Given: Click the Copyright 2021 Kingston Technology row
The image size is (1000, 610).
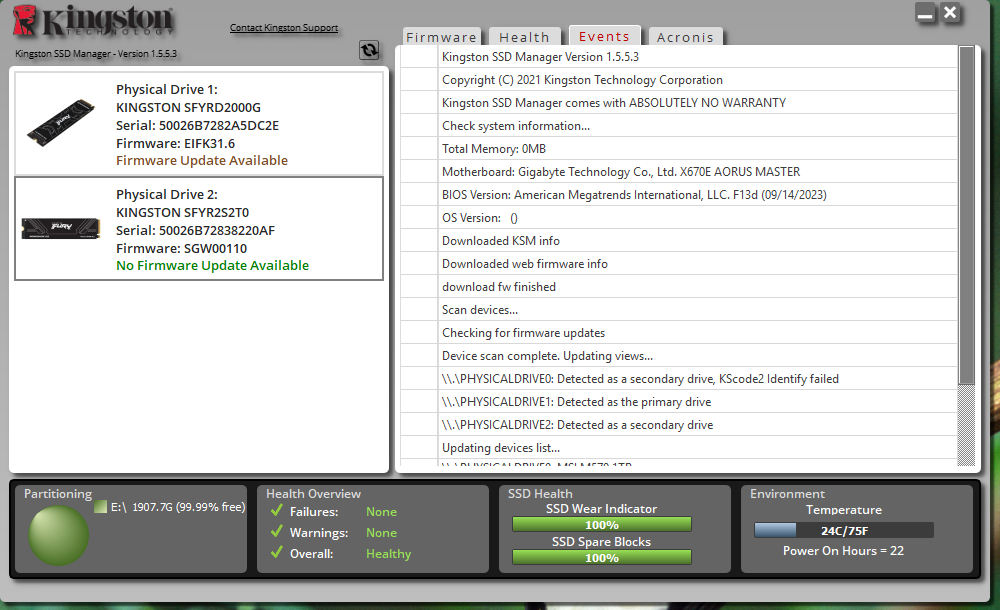Looking at the screenshot, I should tap(679, 80).
